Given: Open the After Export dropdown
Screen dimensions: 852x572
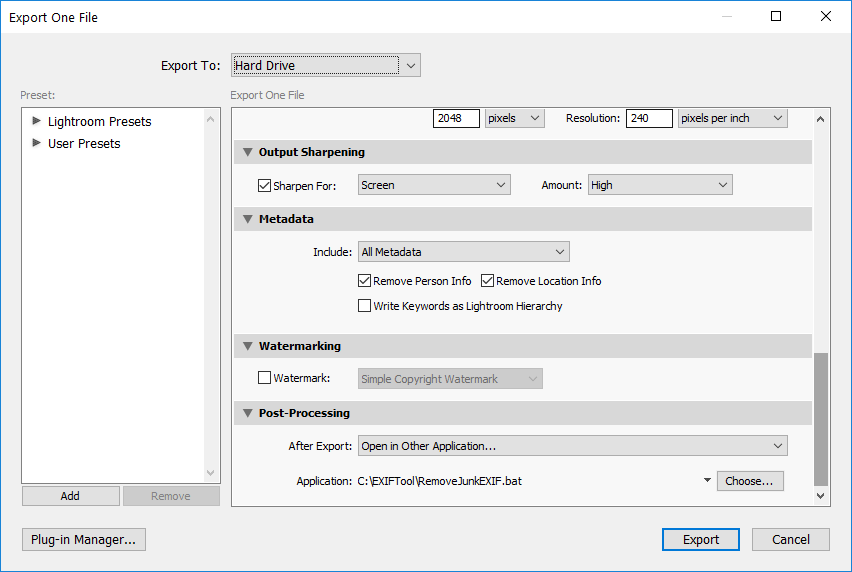Looking at the screenshot, I should [573, 445].
